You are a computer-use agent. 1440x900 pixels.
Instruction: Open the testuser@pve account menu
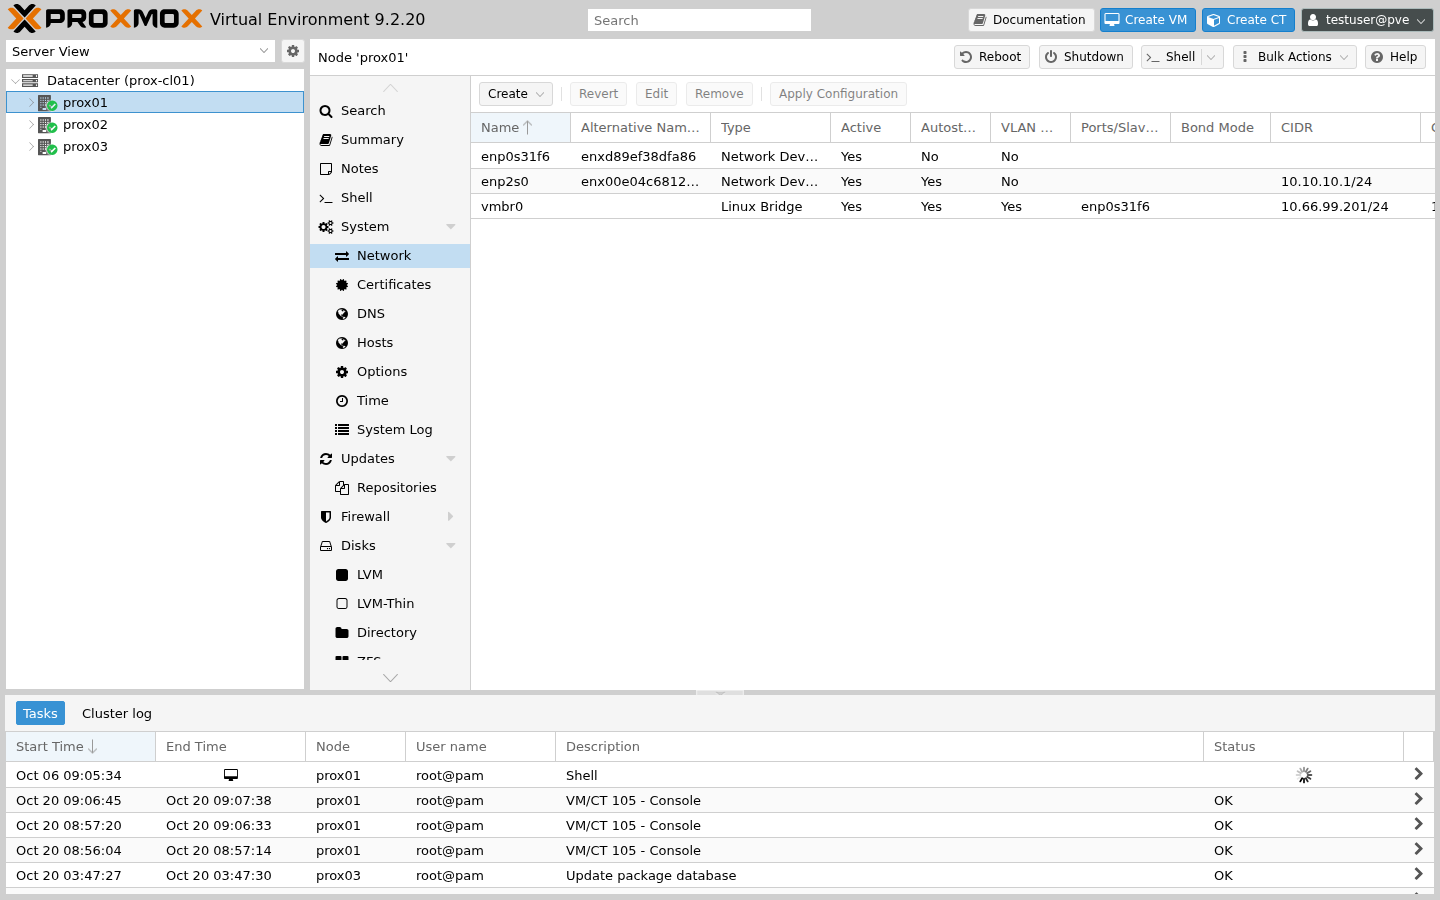click(1367, 20)
